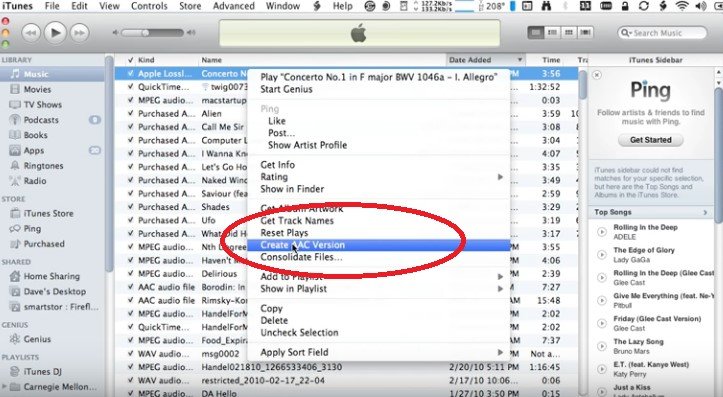Image resolution: width=723 pixels, height=397 pixels.
Task: Open Apps in the sidebar
Action: [34, 150]
